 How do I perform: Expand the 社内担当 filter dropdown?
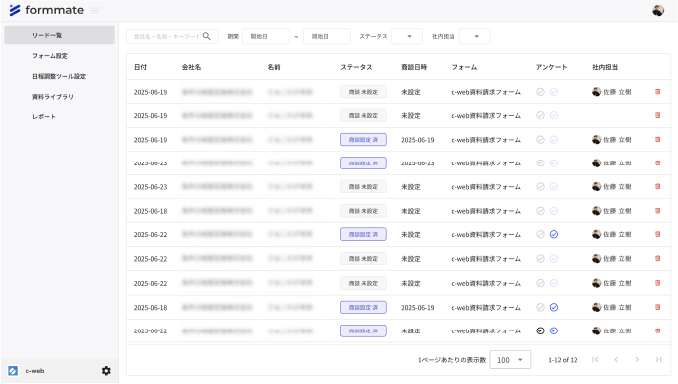474,36
